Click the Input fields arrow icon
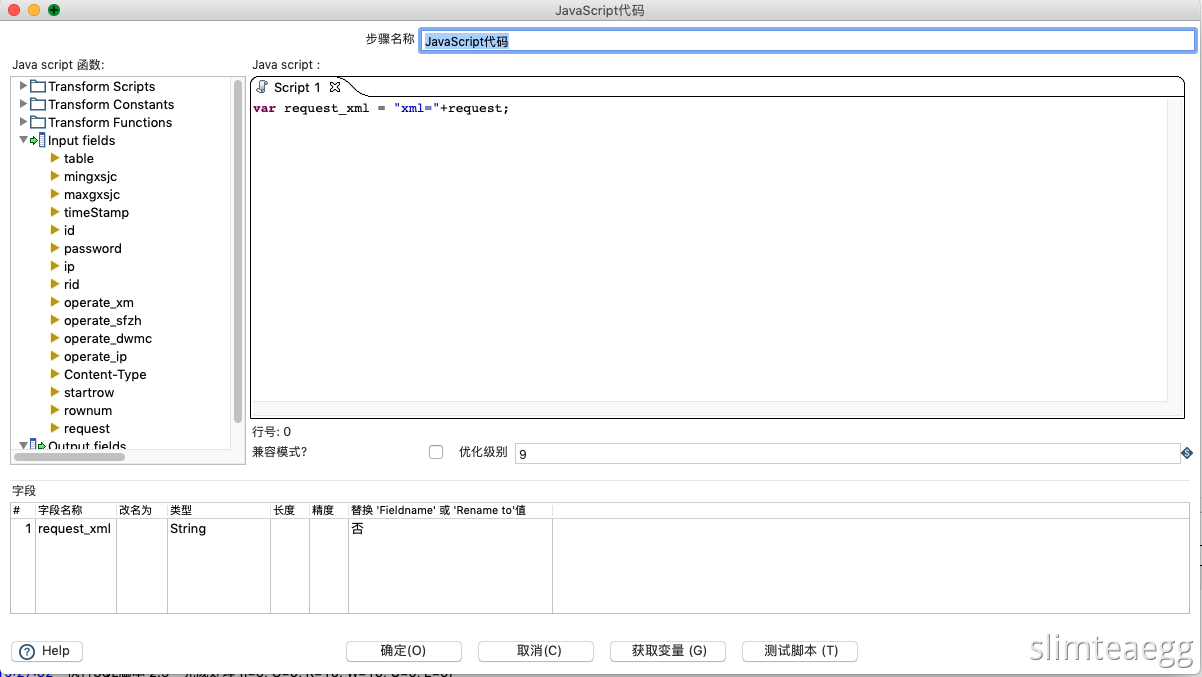The width and height of the screenshot is (1202, 677). click(38, 140)
